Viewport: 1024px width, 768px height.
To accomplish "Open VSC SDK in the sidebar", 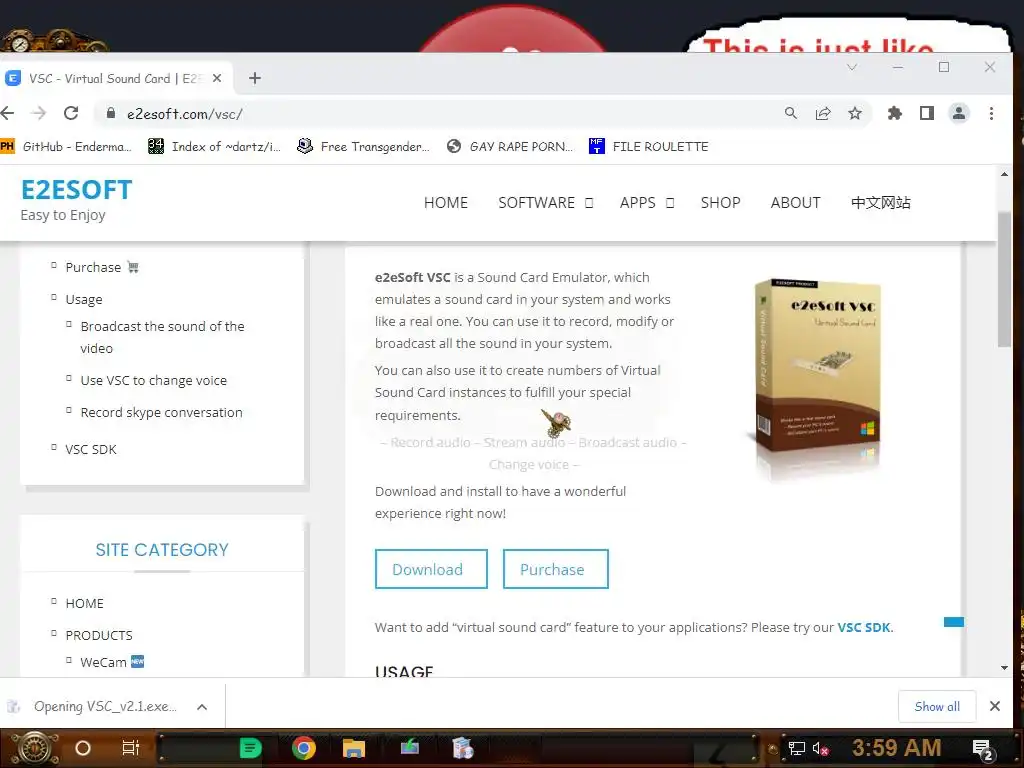I will (91, 449).
